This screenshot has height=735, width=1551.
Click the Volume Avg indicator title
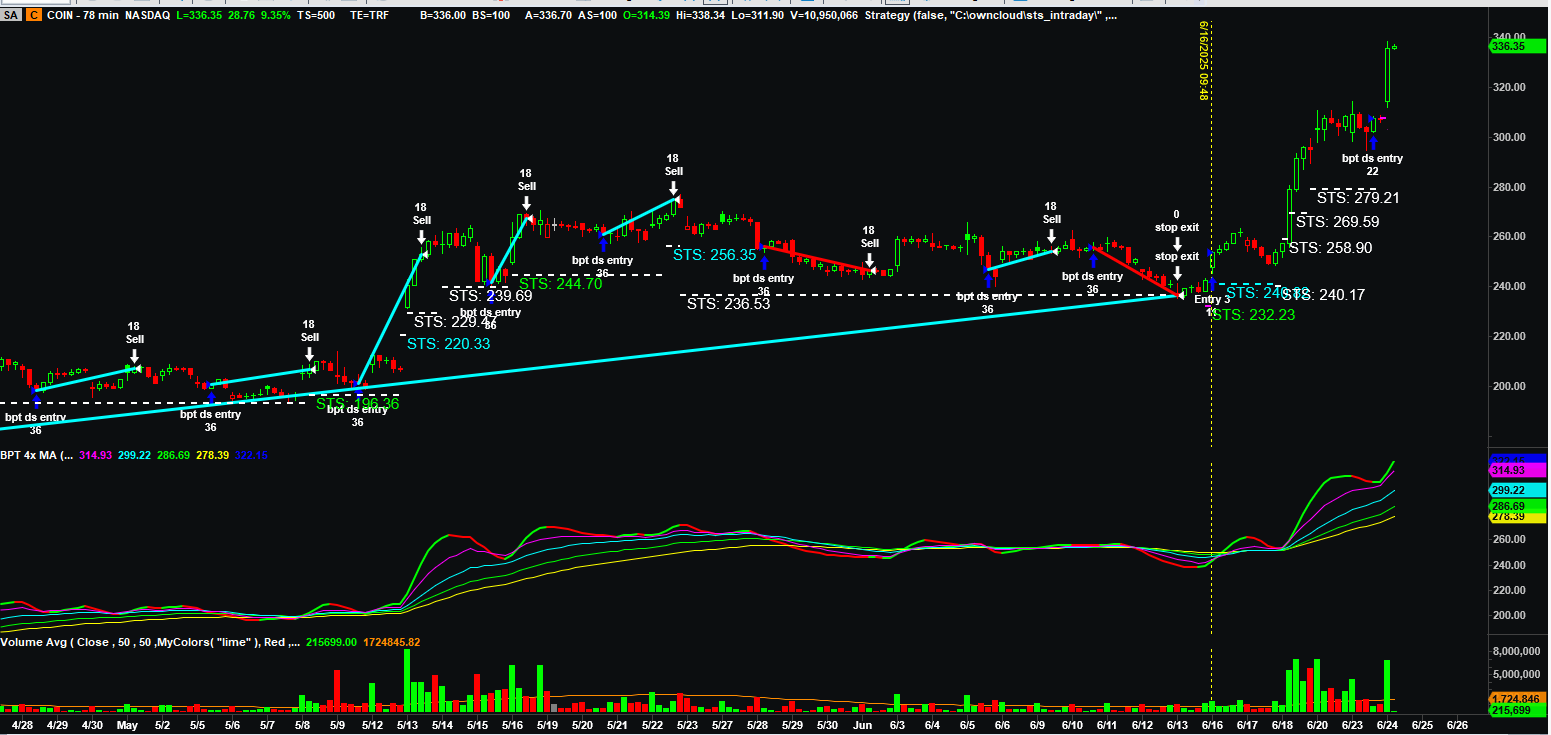coord(150,642)
